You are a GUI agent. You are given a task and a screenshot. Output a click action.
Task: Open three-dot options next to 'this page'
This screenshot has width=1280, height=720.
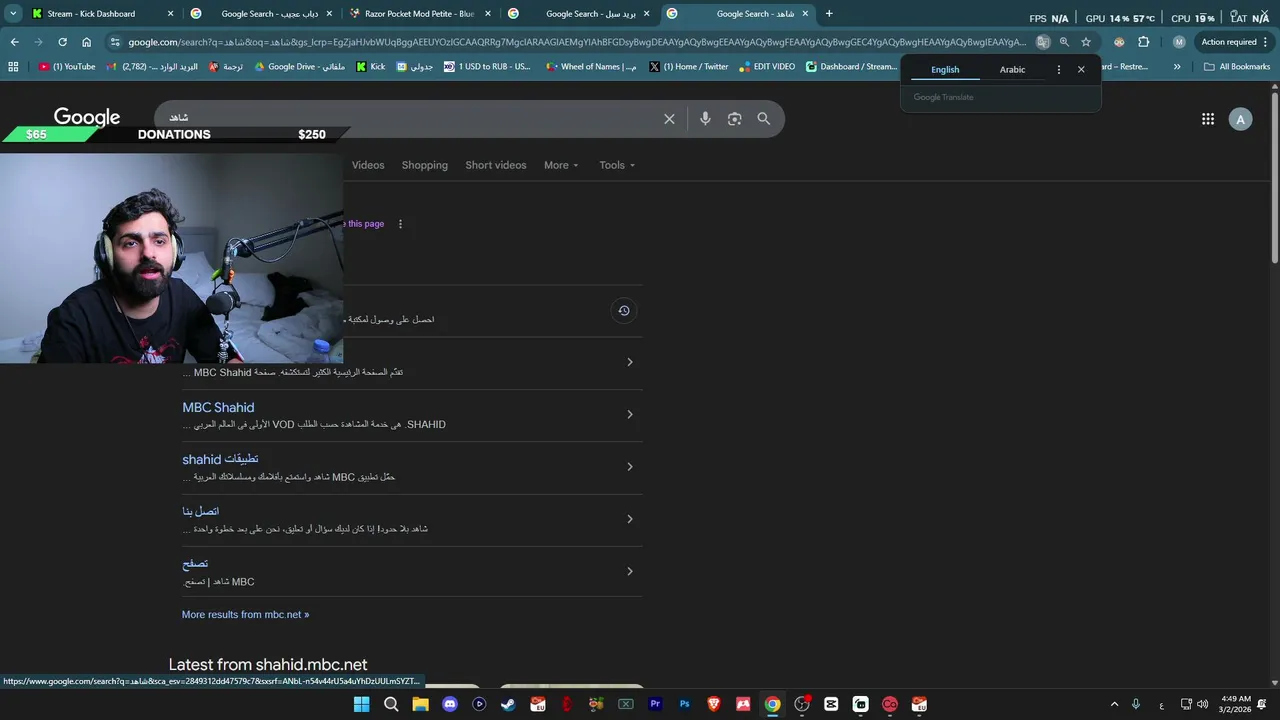pos(400,224)
